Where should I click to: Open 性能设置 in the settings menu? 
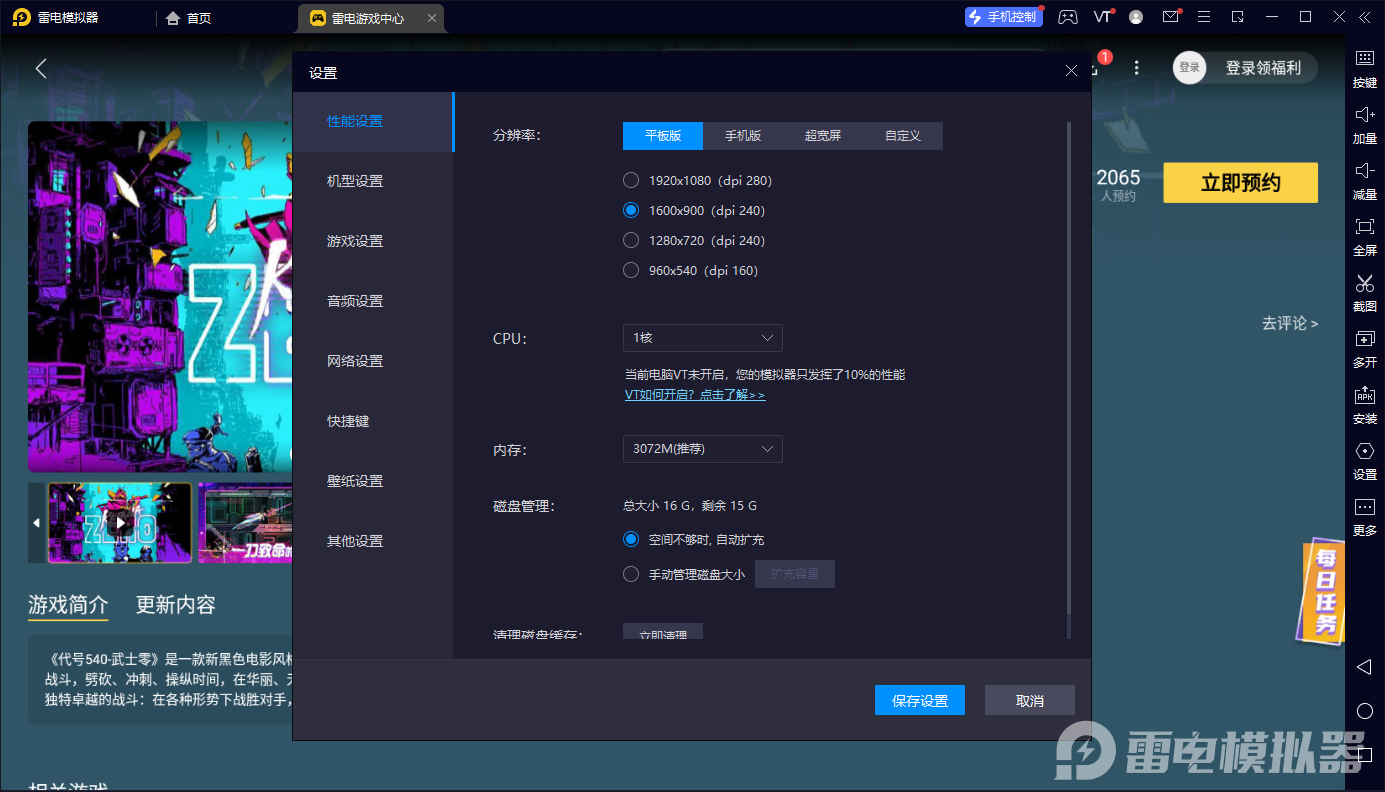click(374, 122)
